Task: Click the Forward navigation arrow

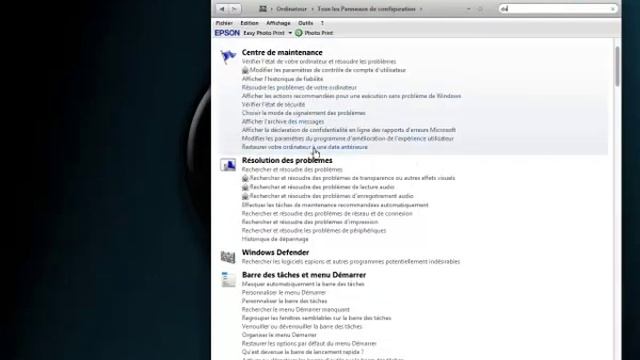Action: (234, 9)
